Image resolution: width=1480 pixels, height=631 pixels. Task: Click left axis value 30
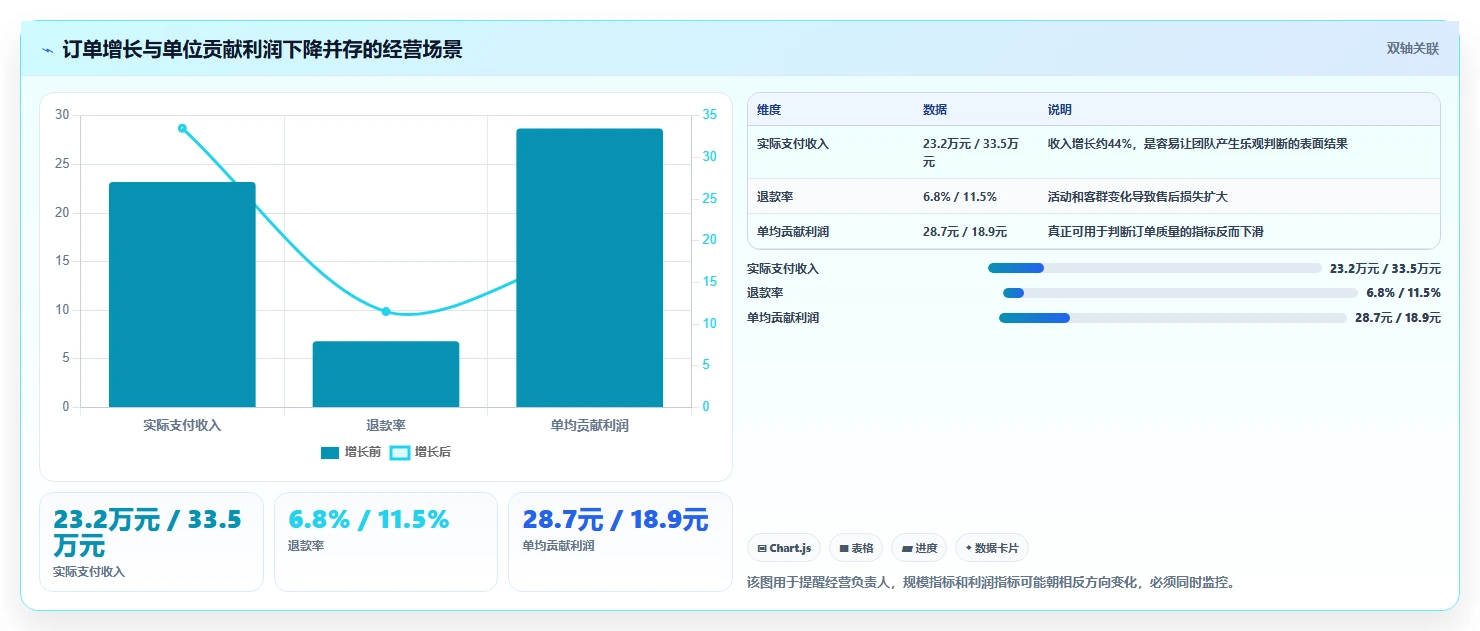pos(62,115)
